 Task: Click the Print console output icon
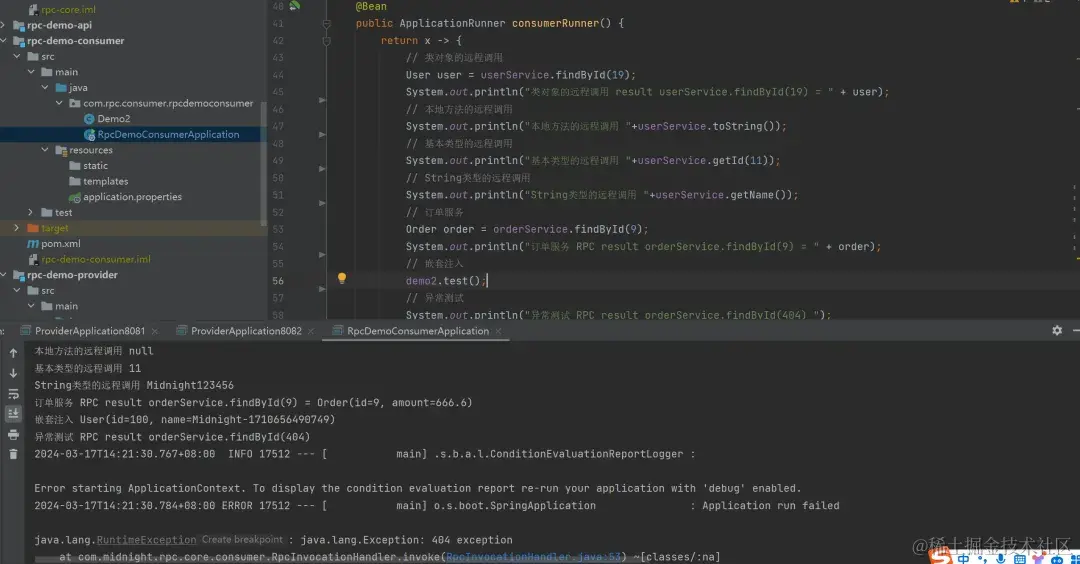tap(13, 435)
